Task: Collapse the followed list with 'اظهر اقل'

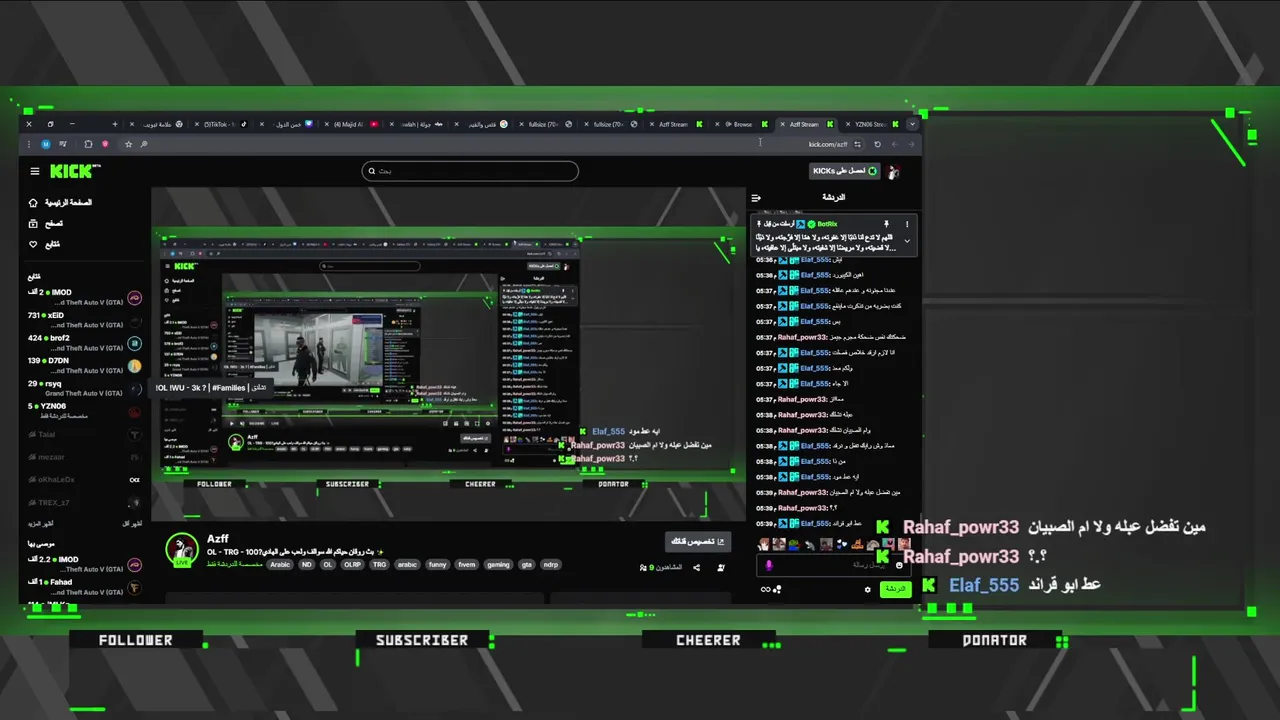Action: point(132,524)
